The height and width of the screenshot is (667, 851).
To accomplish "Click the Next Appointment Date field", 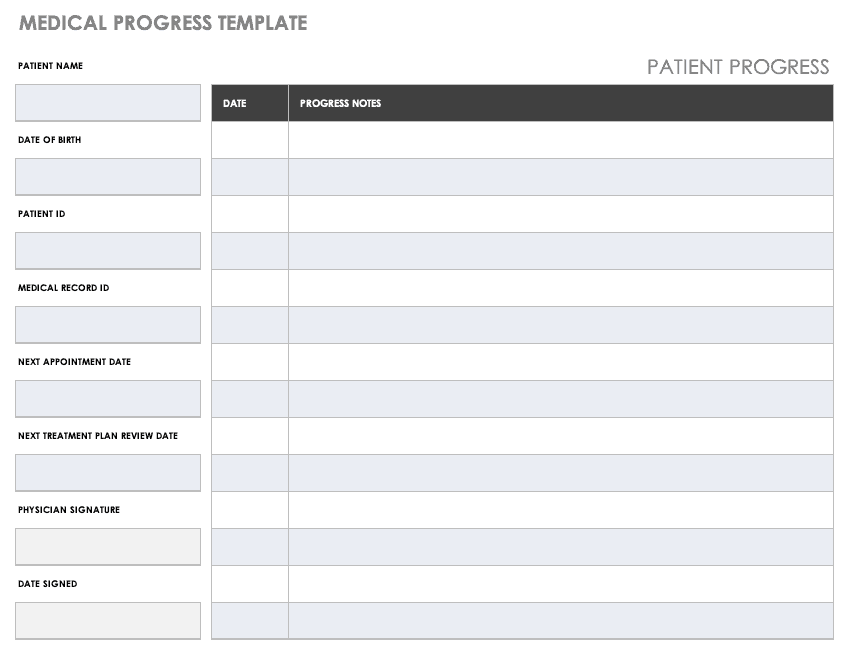I will 108,399.
